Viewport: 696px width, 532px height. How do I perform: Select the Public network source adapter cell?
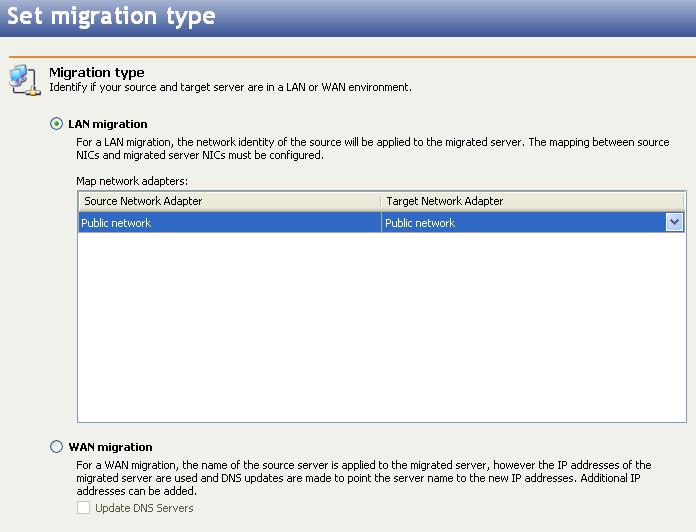[229, 223]
